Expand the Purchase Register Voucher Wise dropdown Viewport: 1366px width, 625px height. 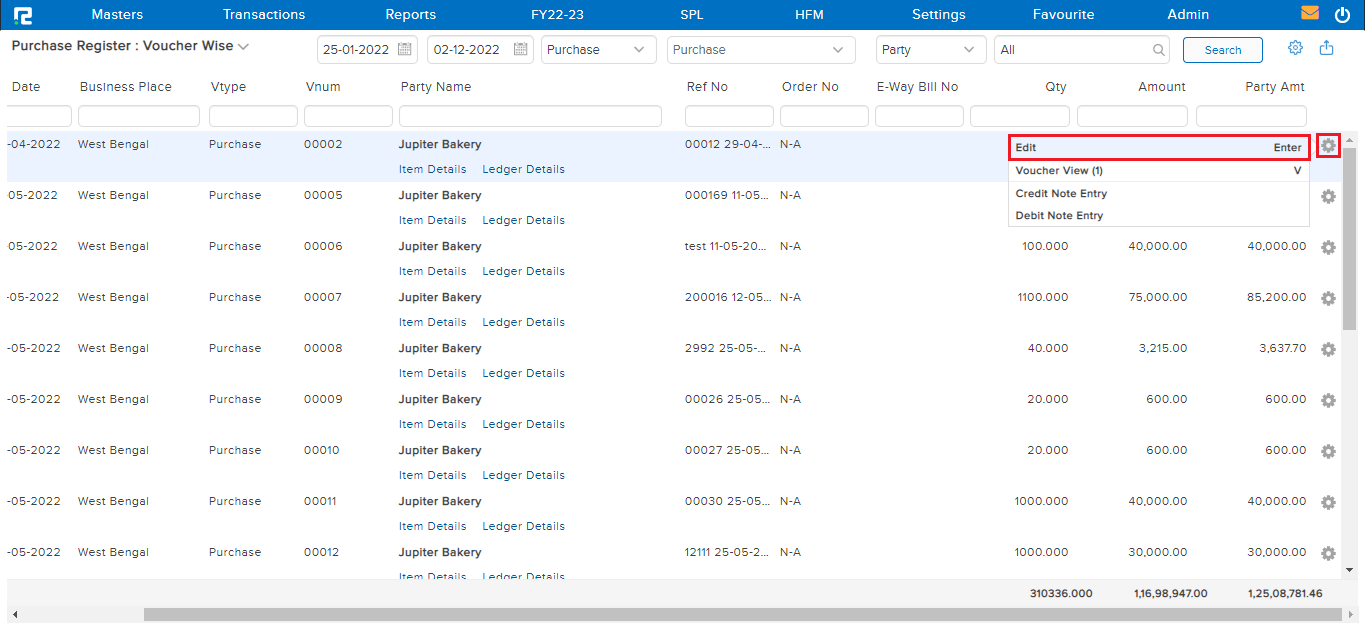point(243,47)
